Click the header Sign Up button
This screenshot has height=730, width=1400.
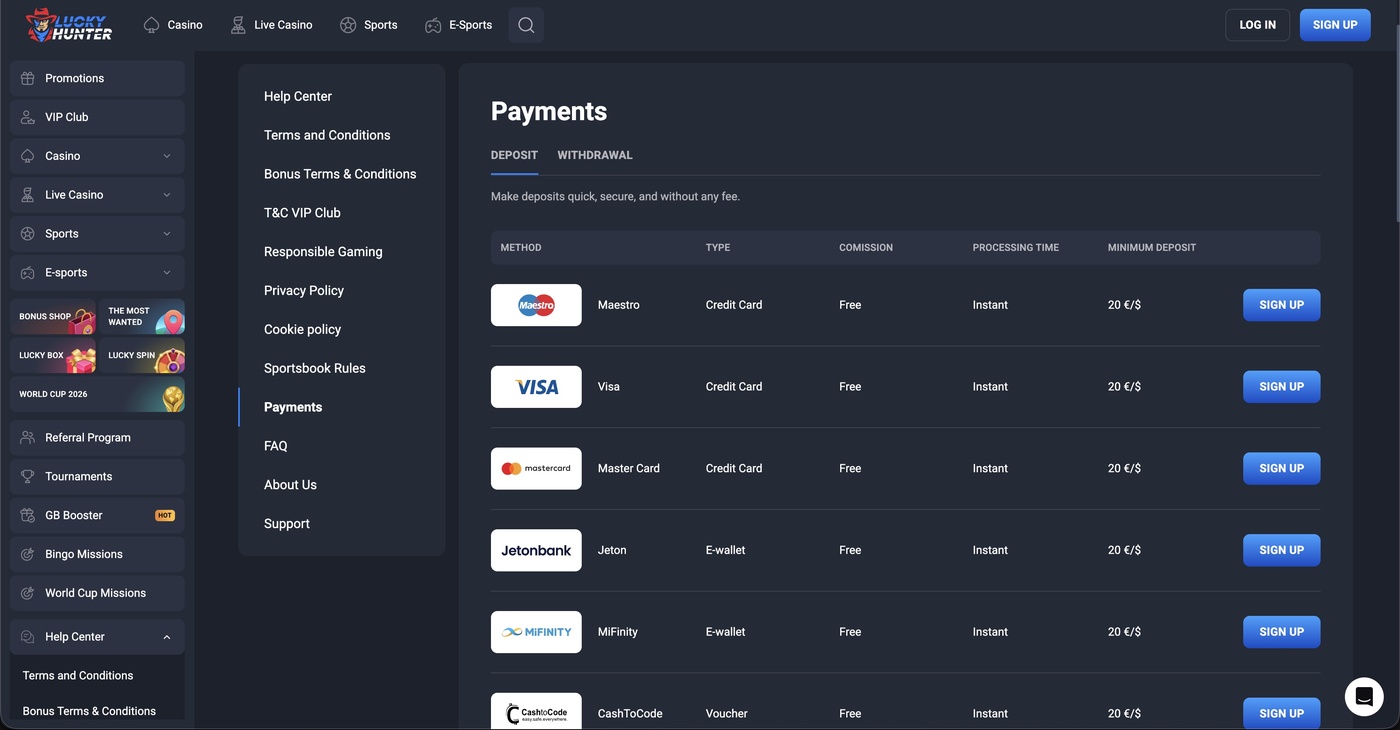click(1335, 25)
